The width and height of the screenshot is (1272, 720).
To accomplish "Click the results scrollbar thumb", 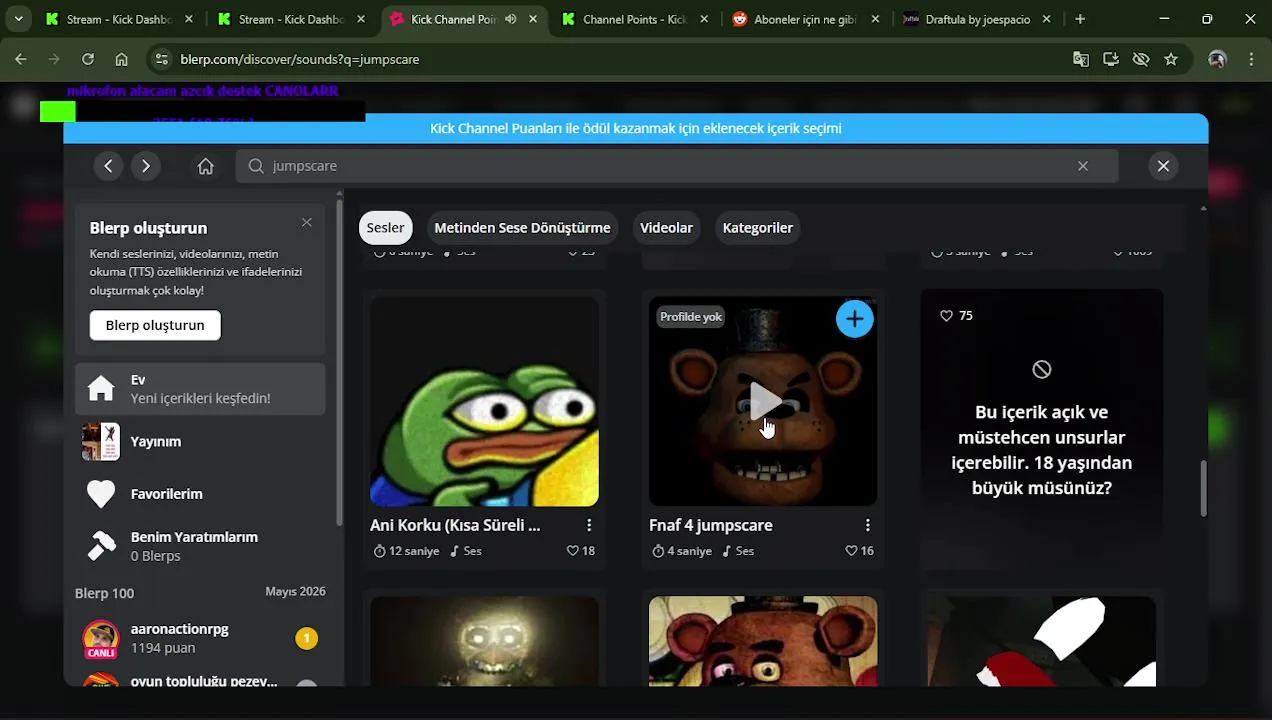I will click(x=1203, y=488).
